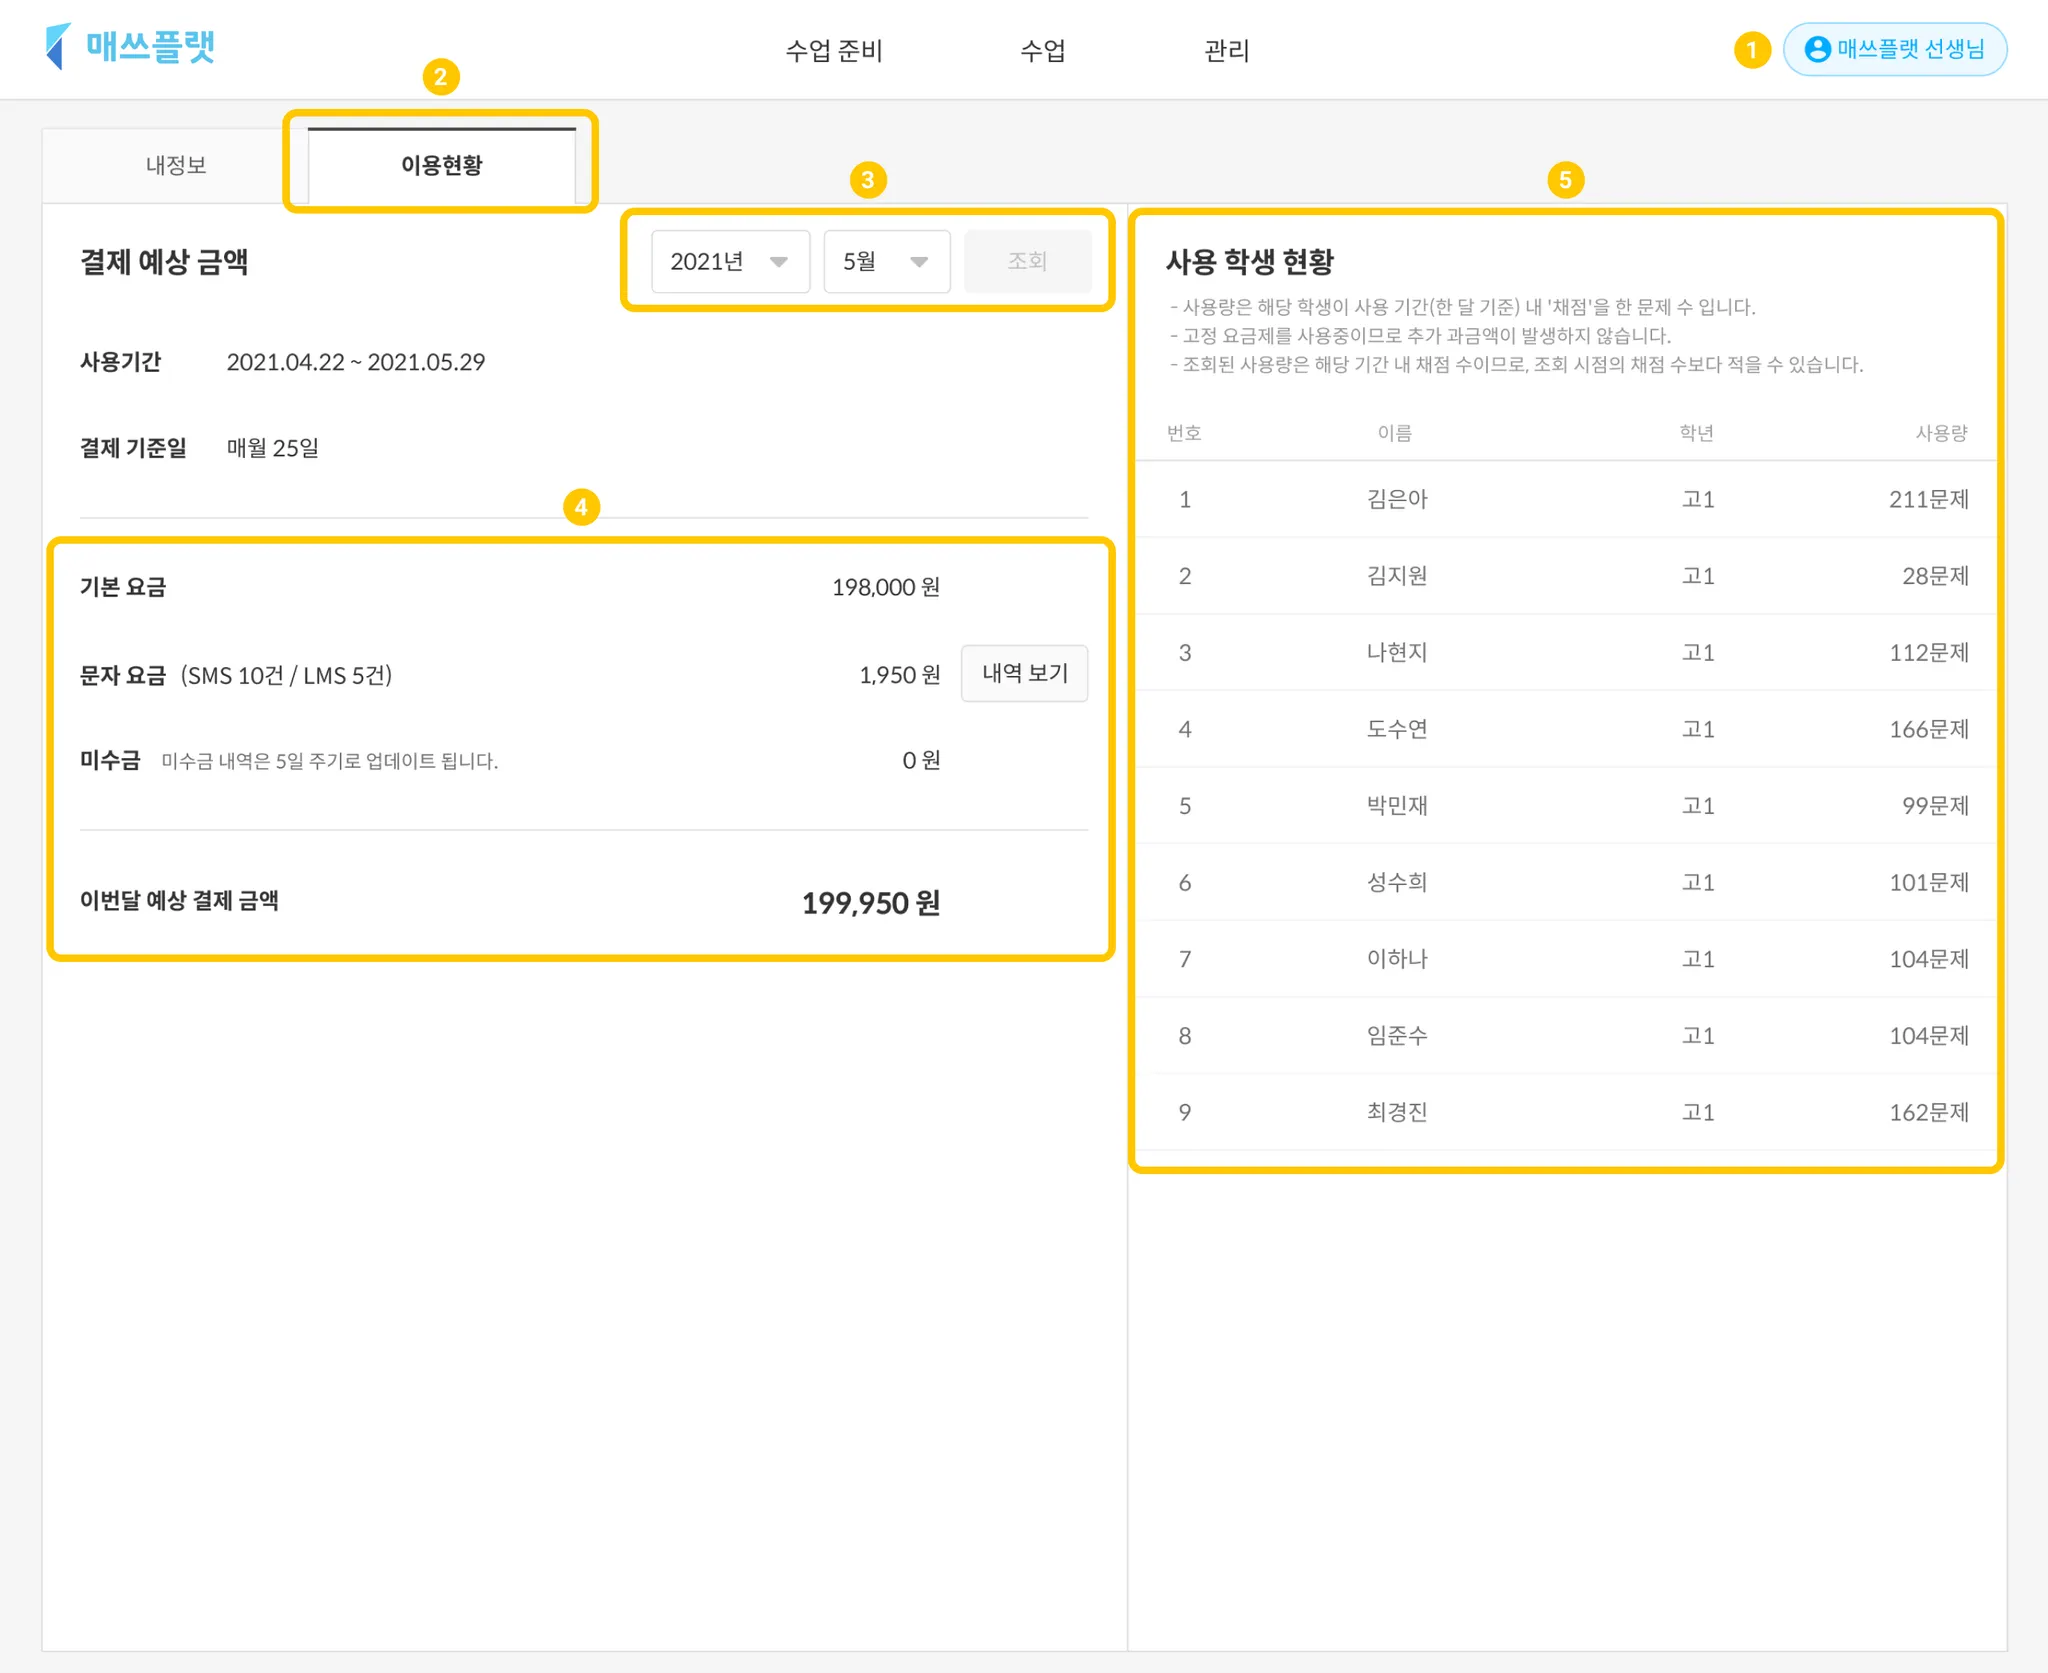Click 내역 보기 for SMS charges
This screenshot has height=1673, width=2048.
[1024, 674]
